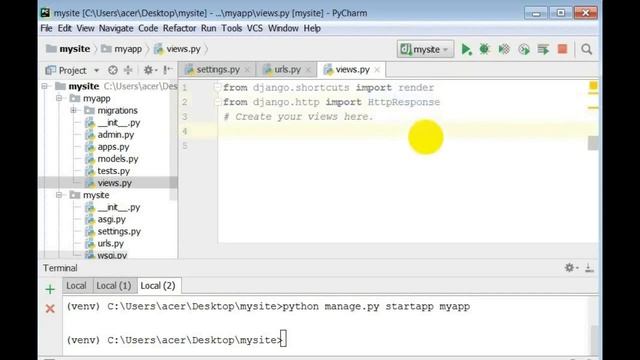Image resolution: width=640 pixels, height=360 pixels.
Task: Switch to the urls.py editor tab
Action: [x=287, y=70]
